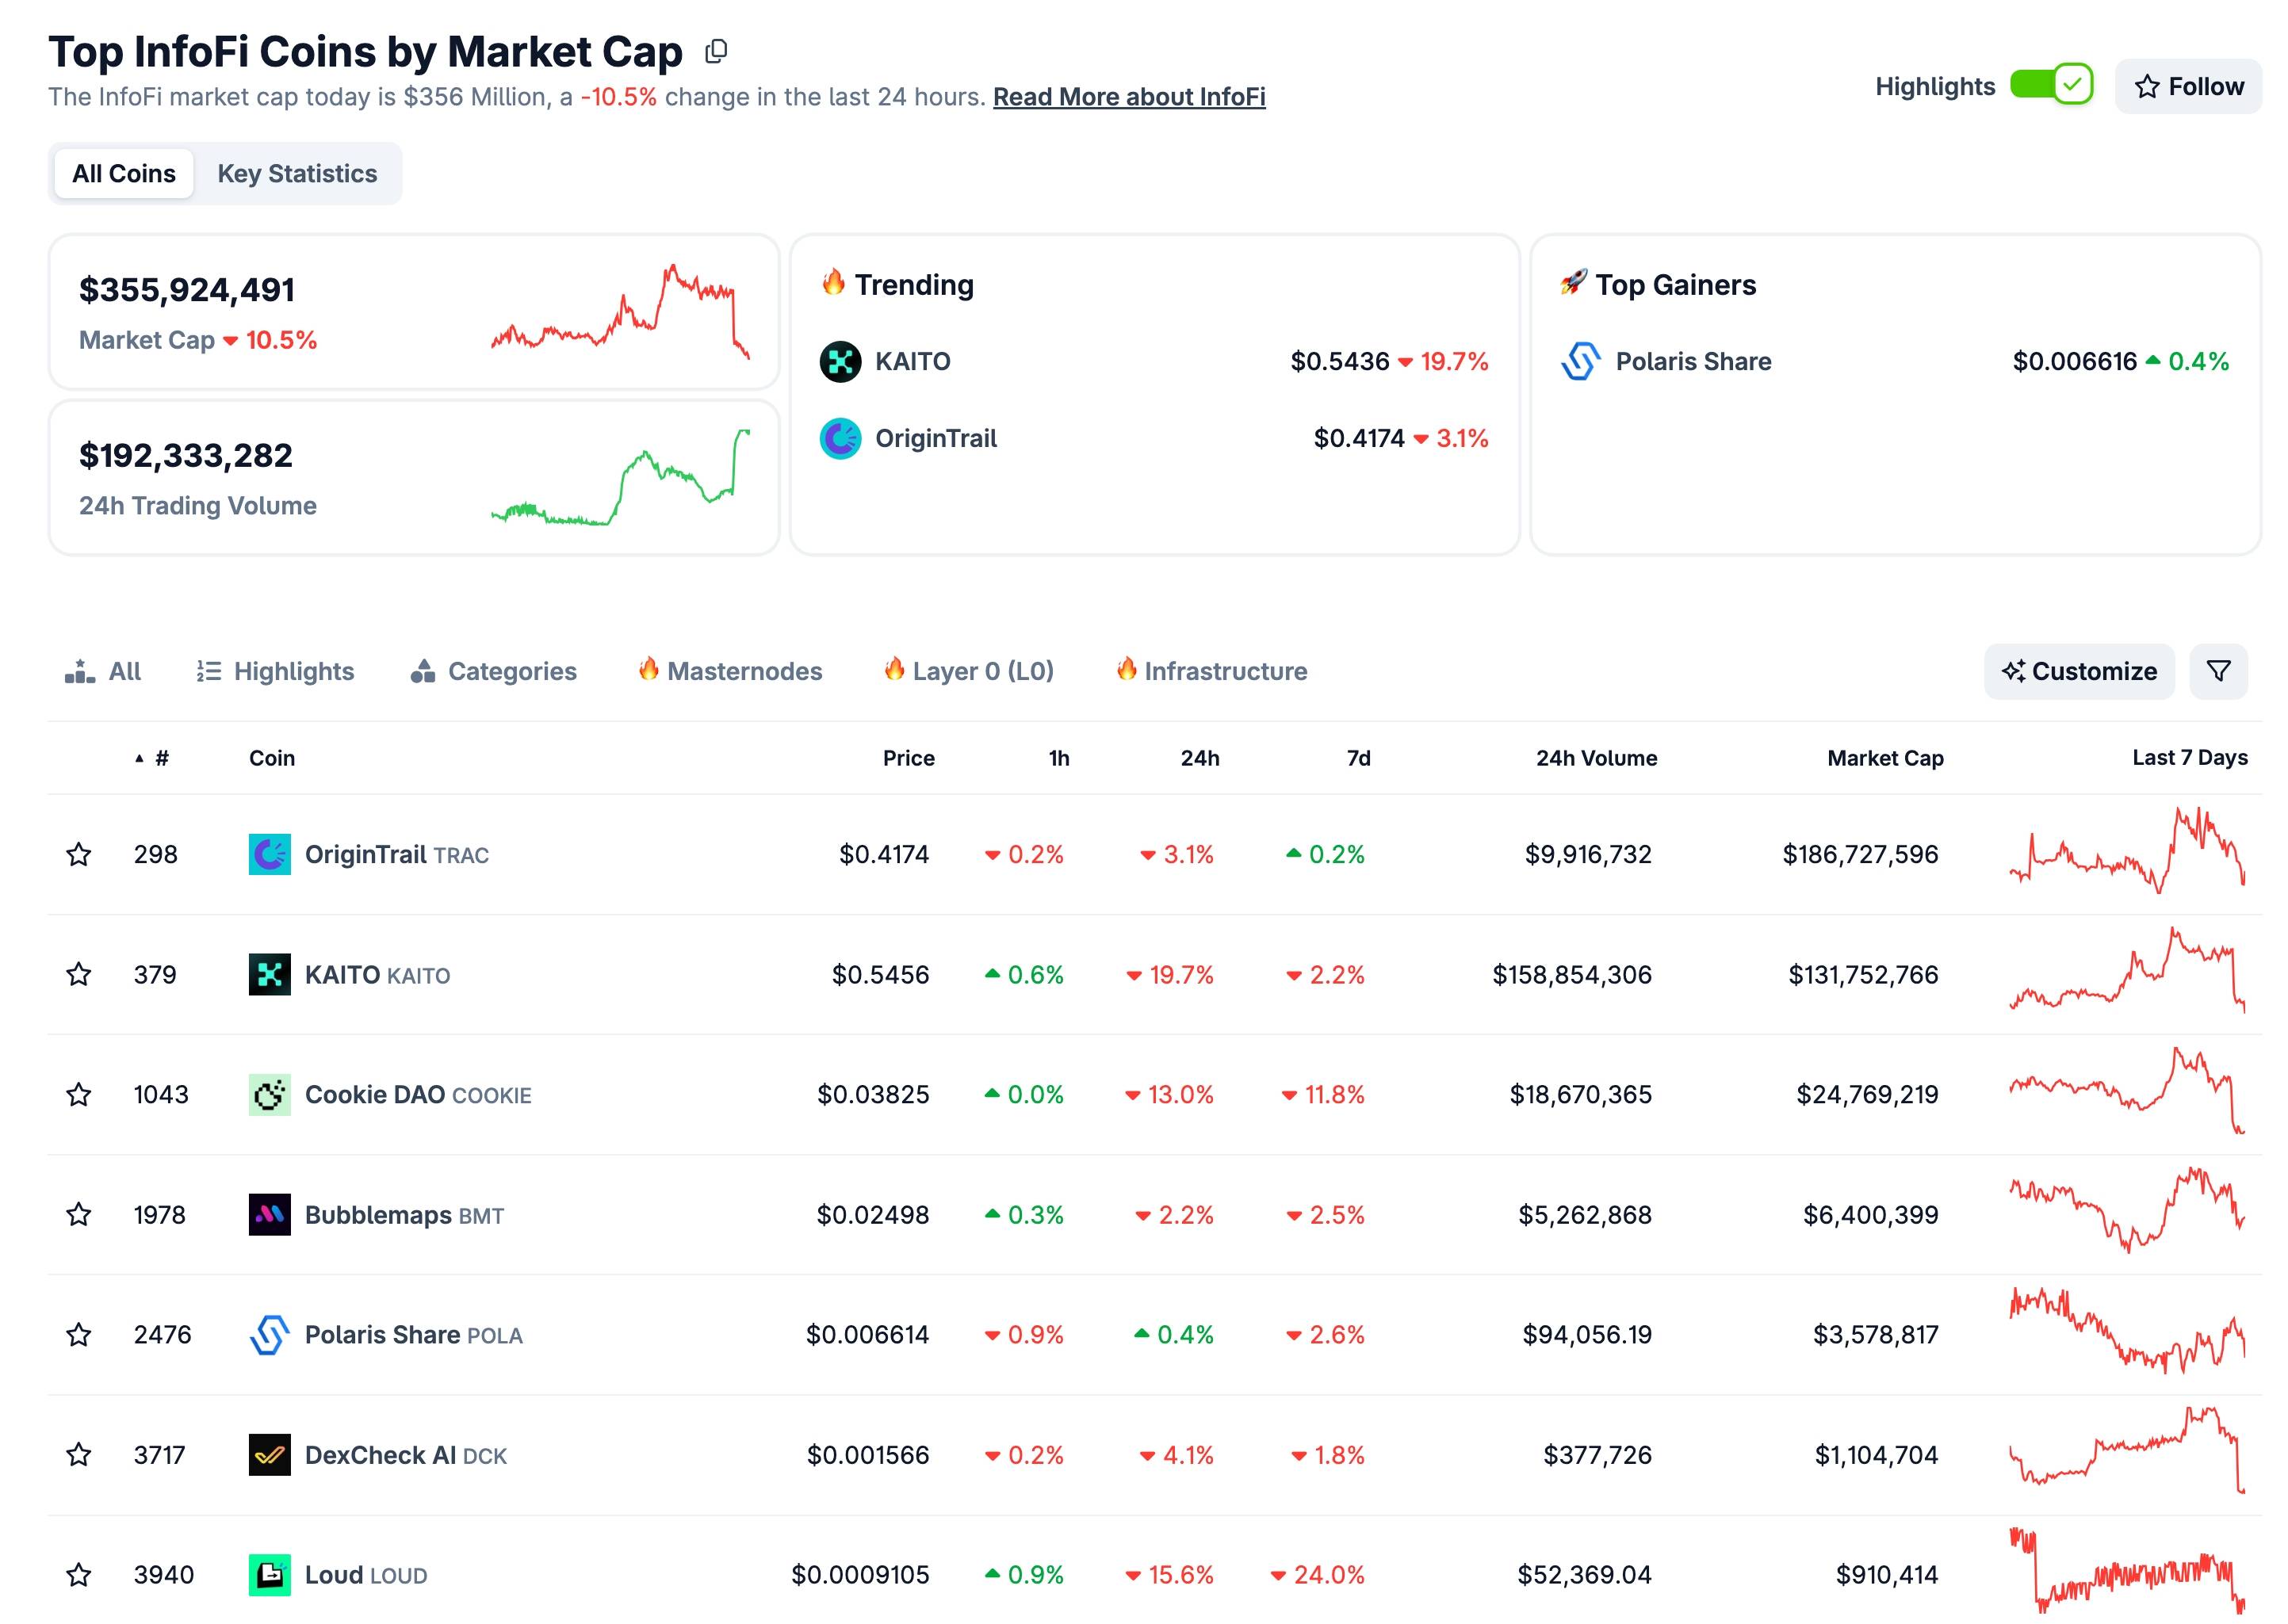Switch to the Key Statistics tab

point(297,174)
